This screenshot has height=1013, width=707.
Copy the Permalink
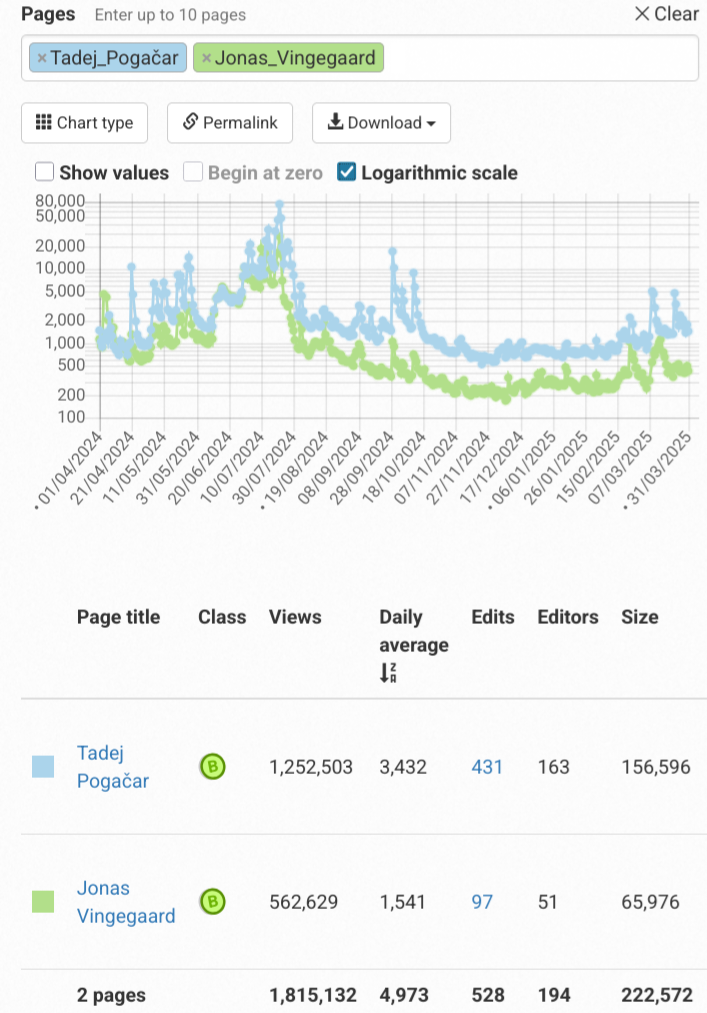point(230,123)
